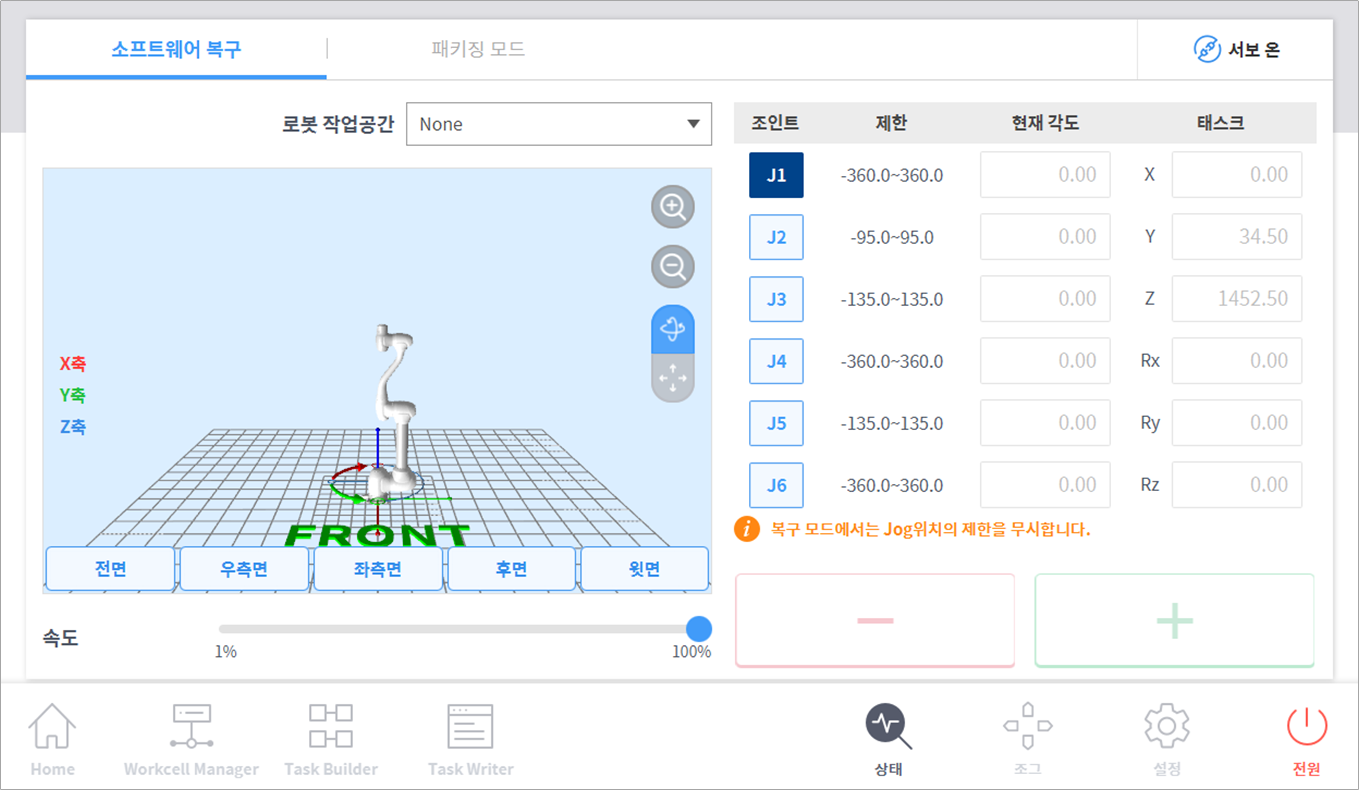1359x790 pixels.
Task: Show the 윗면 top view of the robot
Action: pos(644,568)
